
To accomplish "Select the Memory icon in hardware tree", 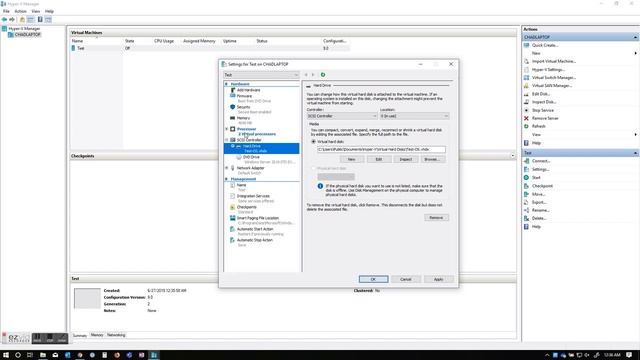I will pos(233,118).
